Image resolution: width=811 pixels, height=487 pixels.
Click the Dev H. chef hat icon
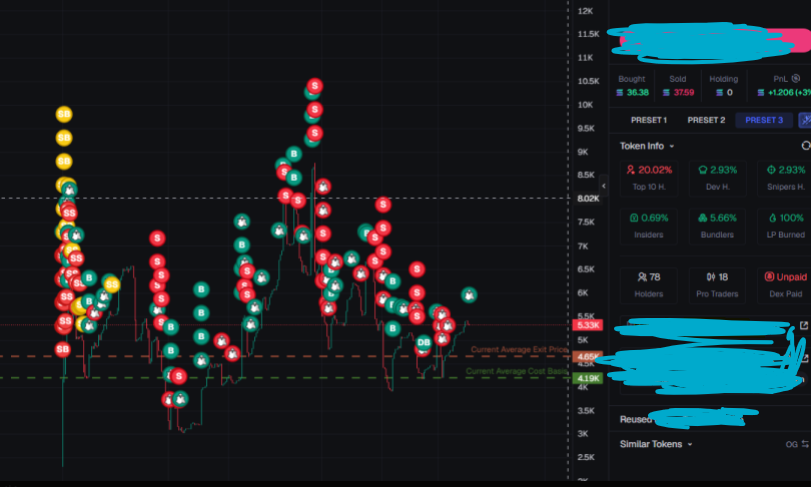pyautogui.click(x=702, y=170)
